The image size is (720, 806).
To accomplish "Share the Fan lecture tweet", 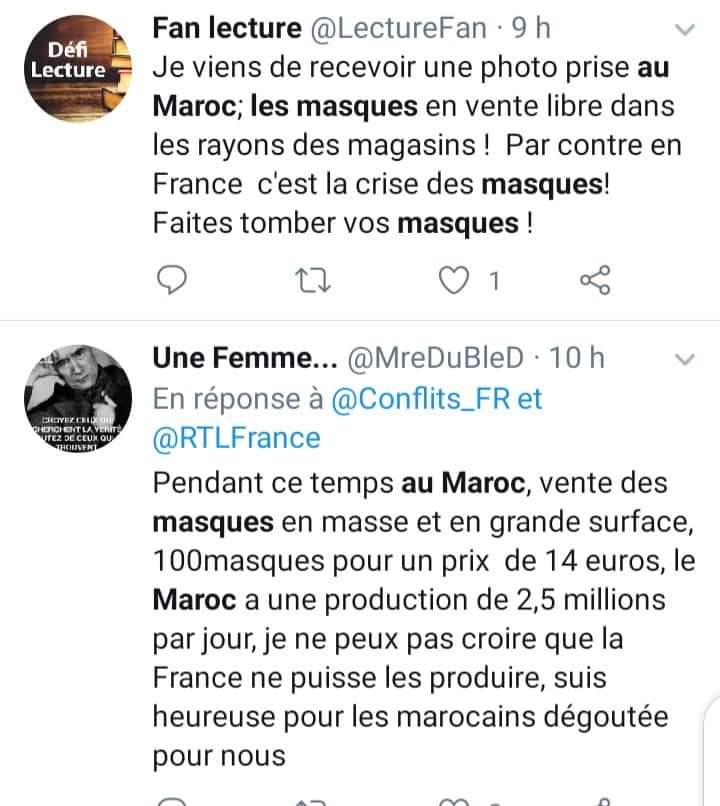I will pos(595,282).
